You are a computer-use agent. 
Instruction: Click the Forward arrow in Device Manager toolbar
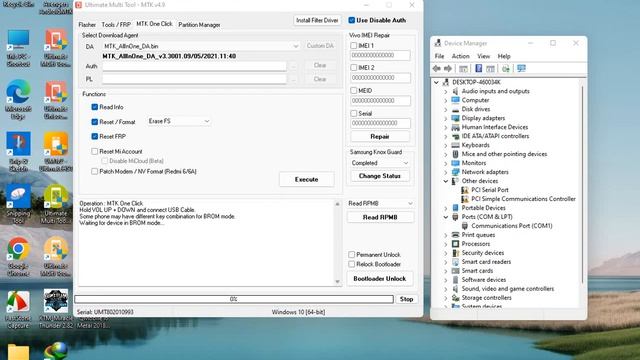coord(448,69)
